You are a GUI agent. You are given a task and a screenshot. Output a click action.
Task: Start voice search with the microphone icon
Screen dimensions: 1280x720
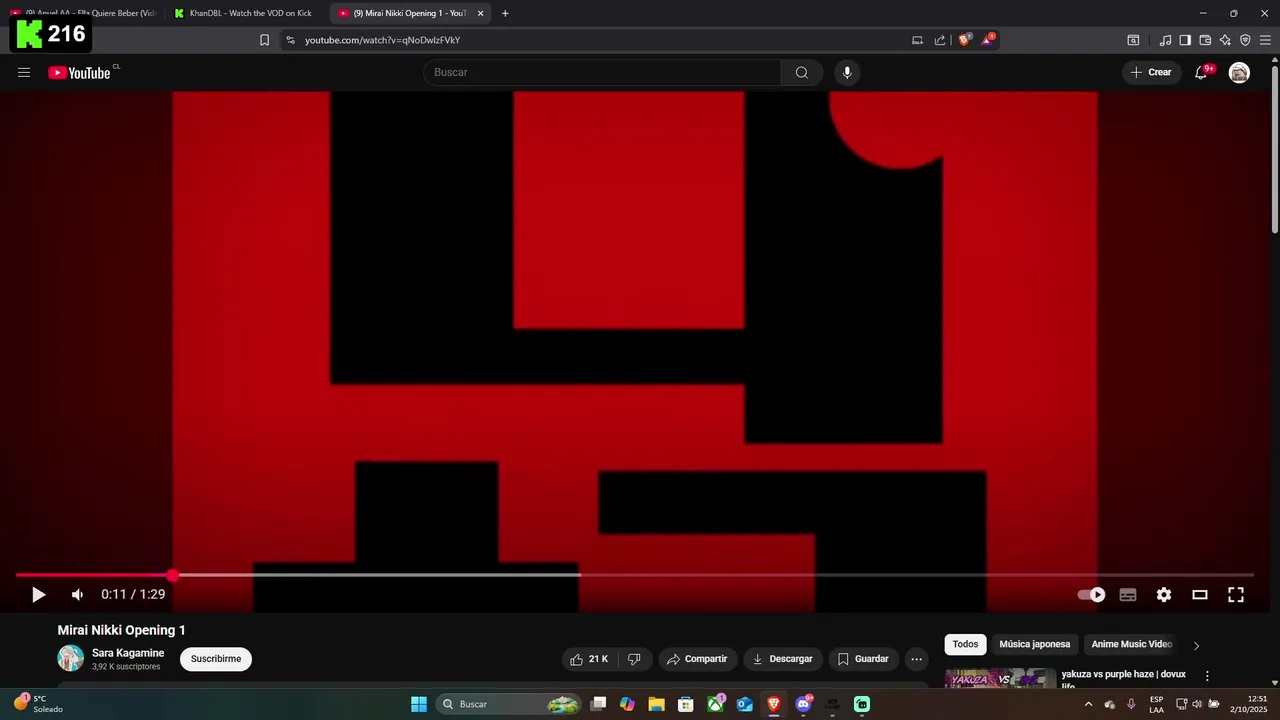[847, 72]
